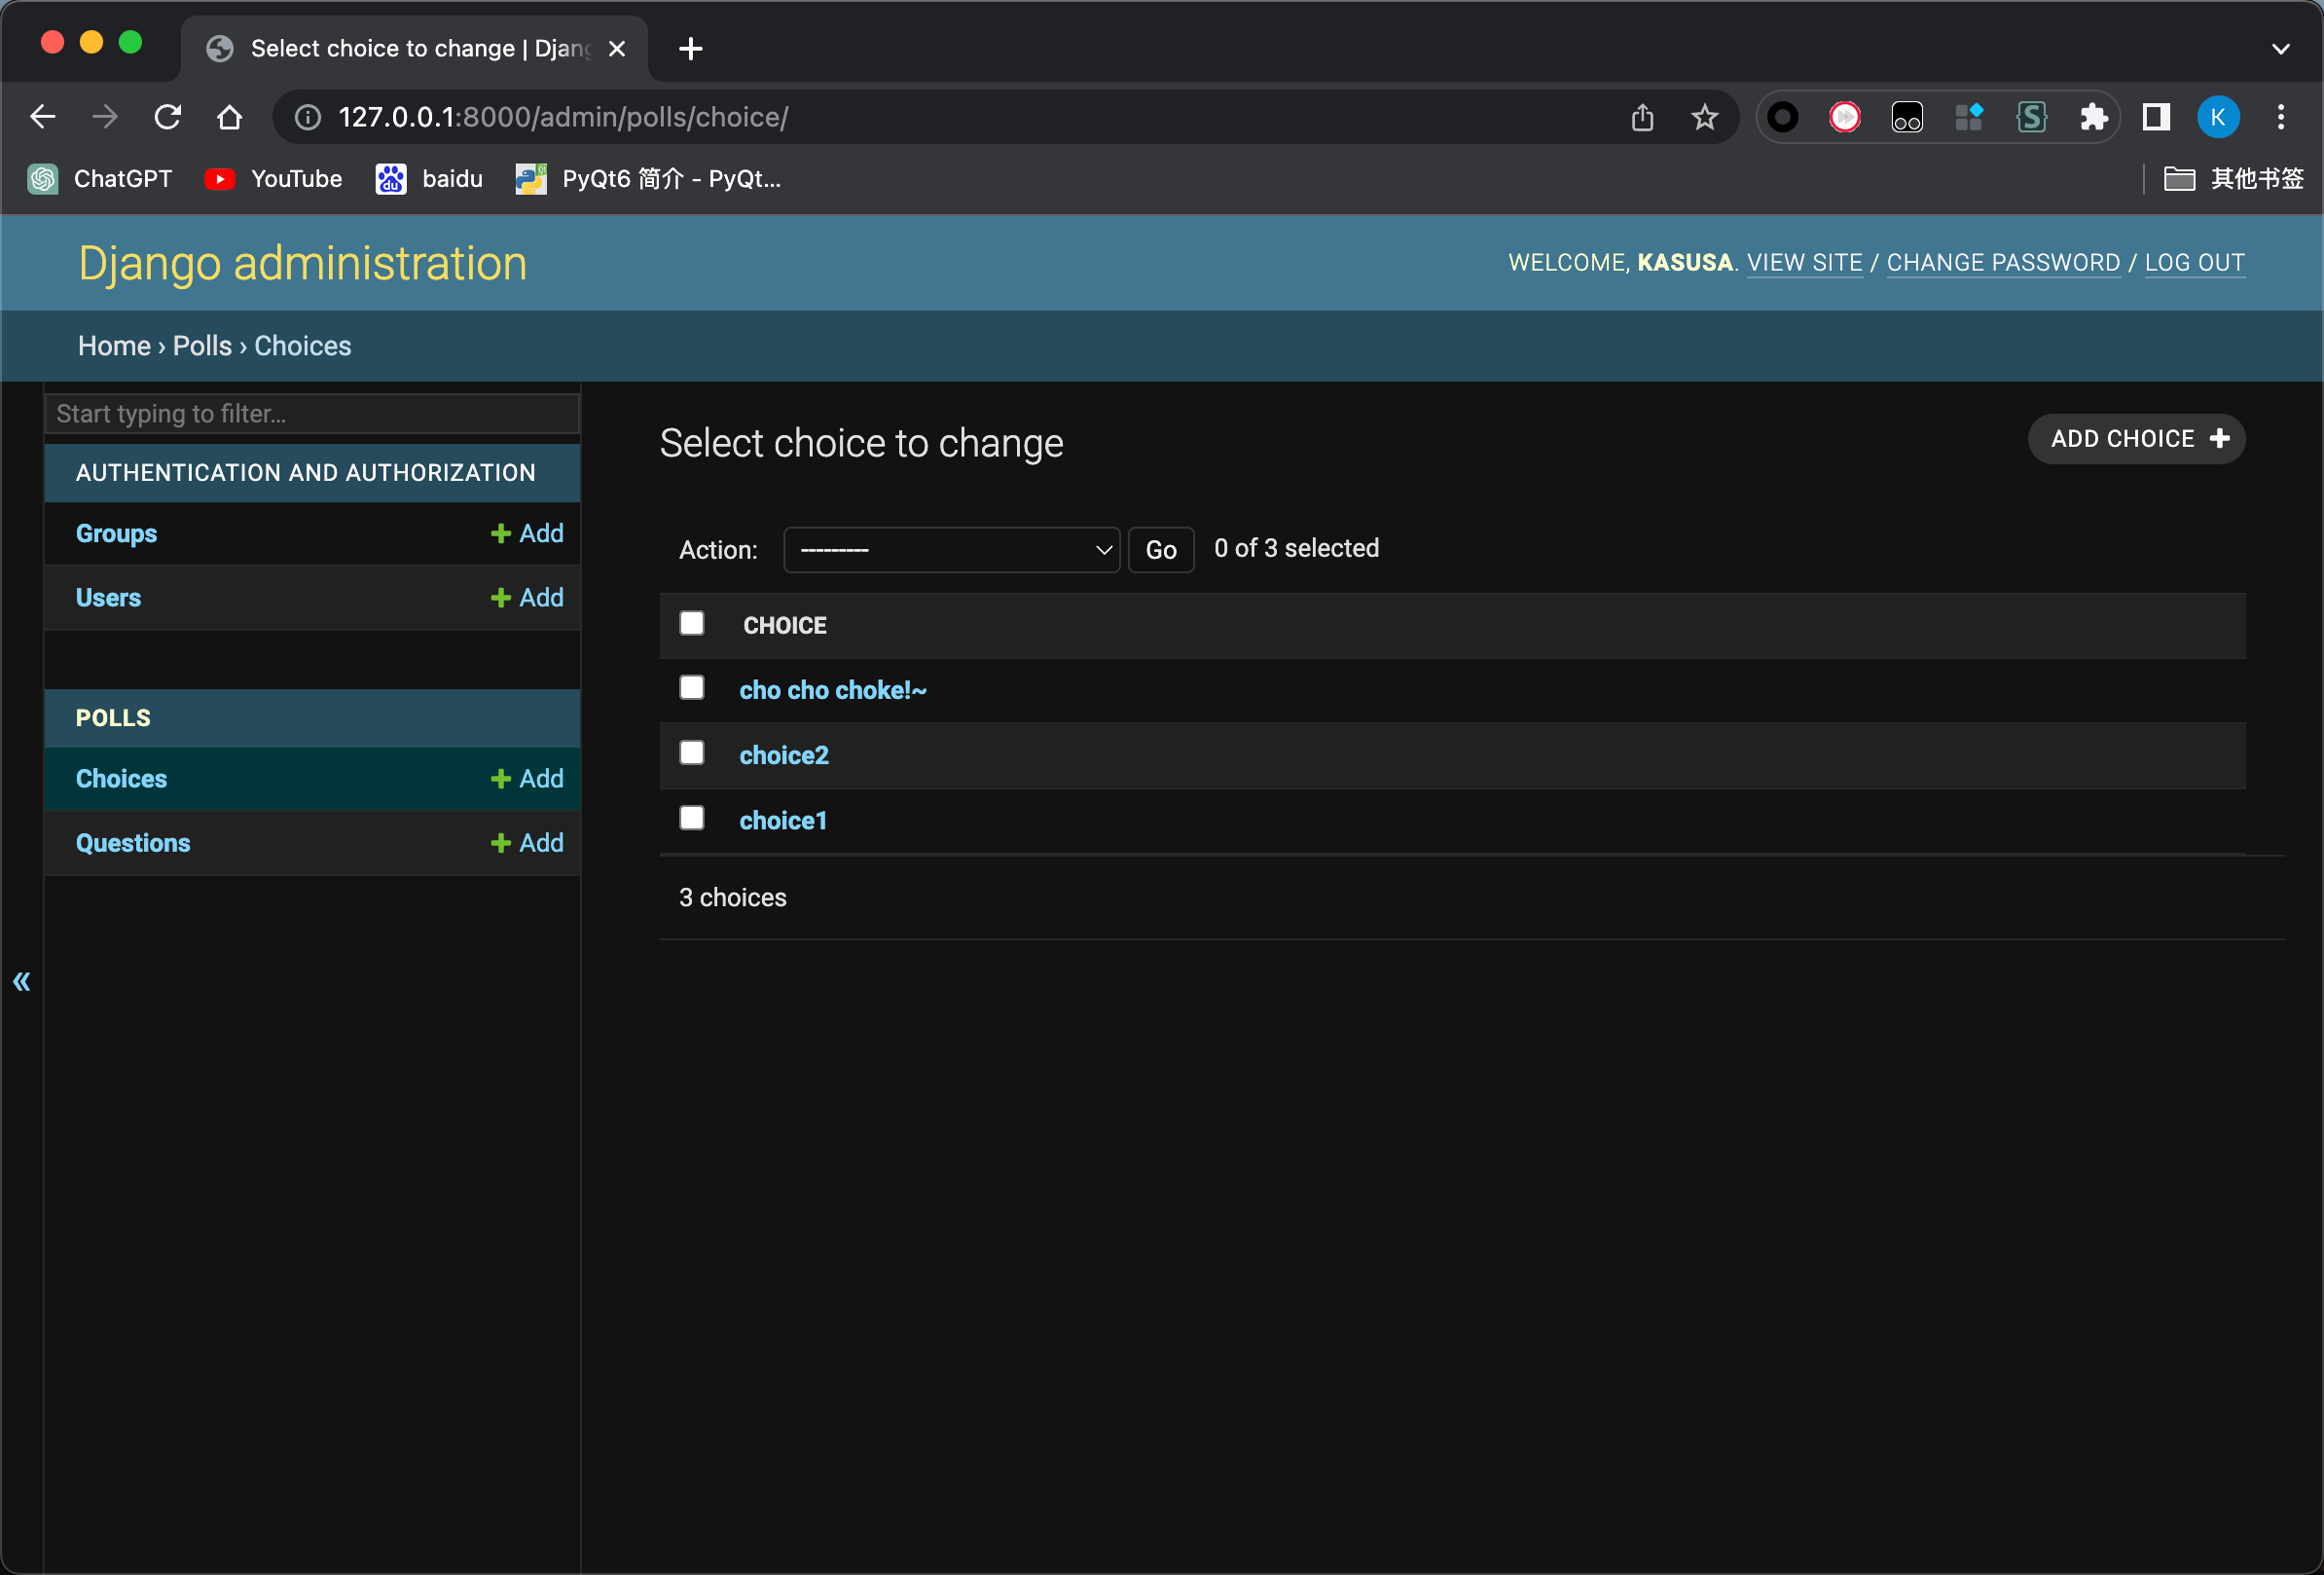Collapse sidebar with double-chevron icon
Viewport: 2324px width, 1575px height.
point(21,981)
